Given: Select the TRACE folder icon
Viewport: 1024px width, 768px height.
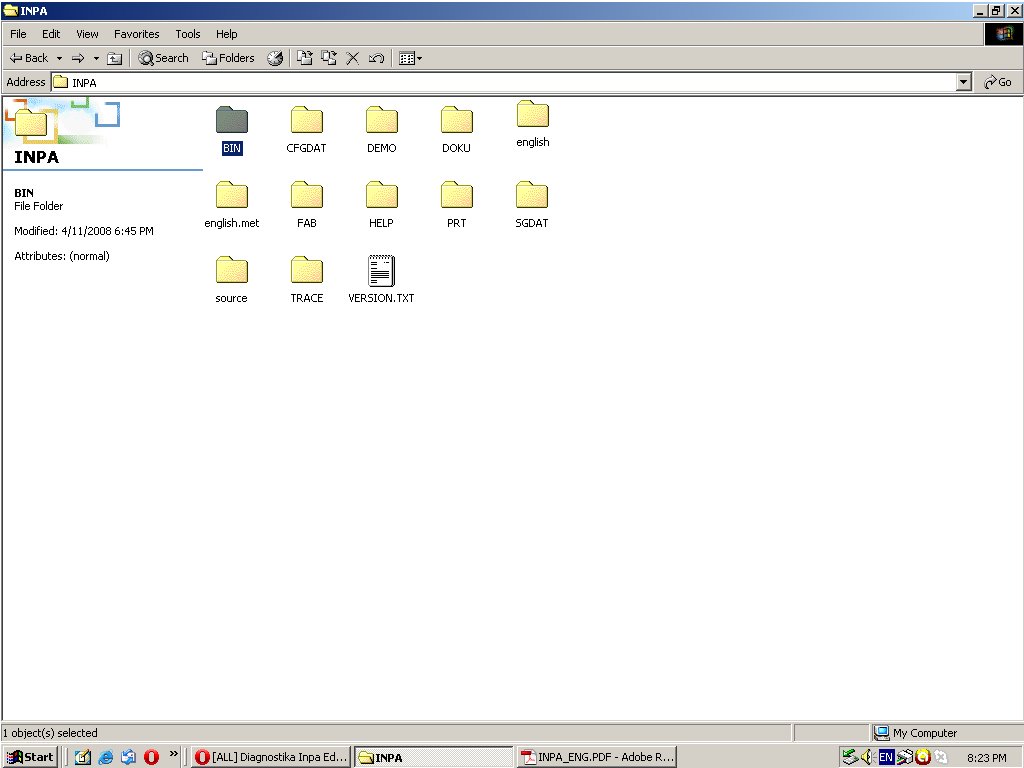Looking at the screenshot, I should click(307, 271).
